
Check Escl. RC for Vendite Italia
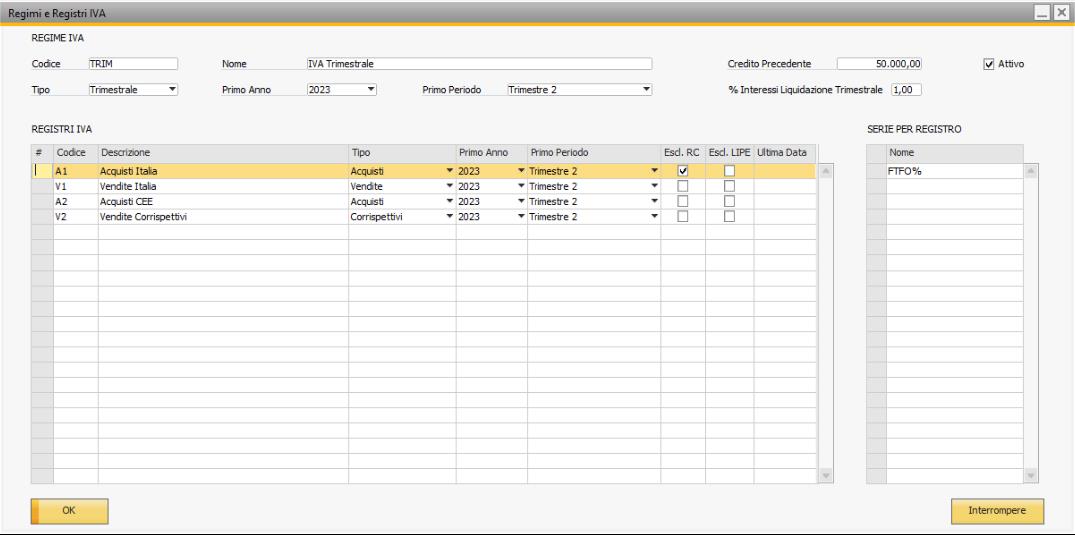(683, 186)
